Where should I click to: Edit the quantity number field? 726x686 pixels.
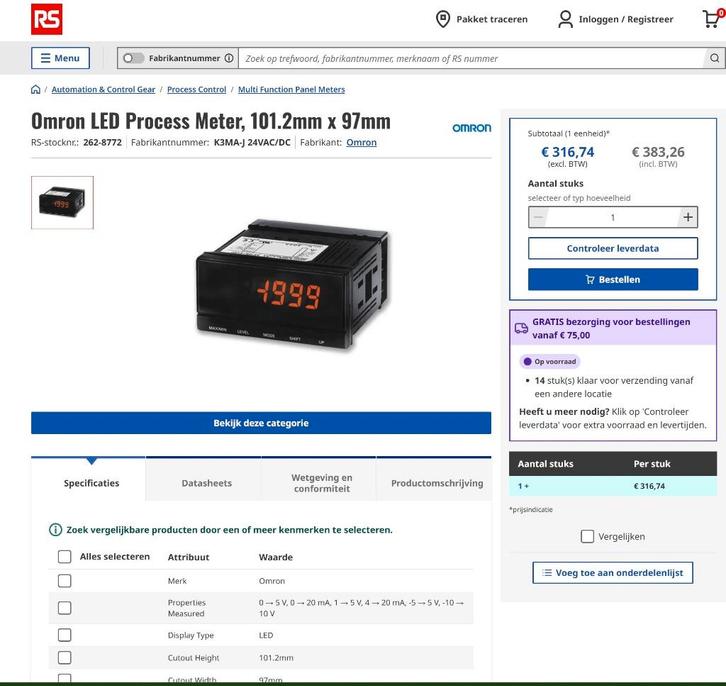(x=613, y=217)
